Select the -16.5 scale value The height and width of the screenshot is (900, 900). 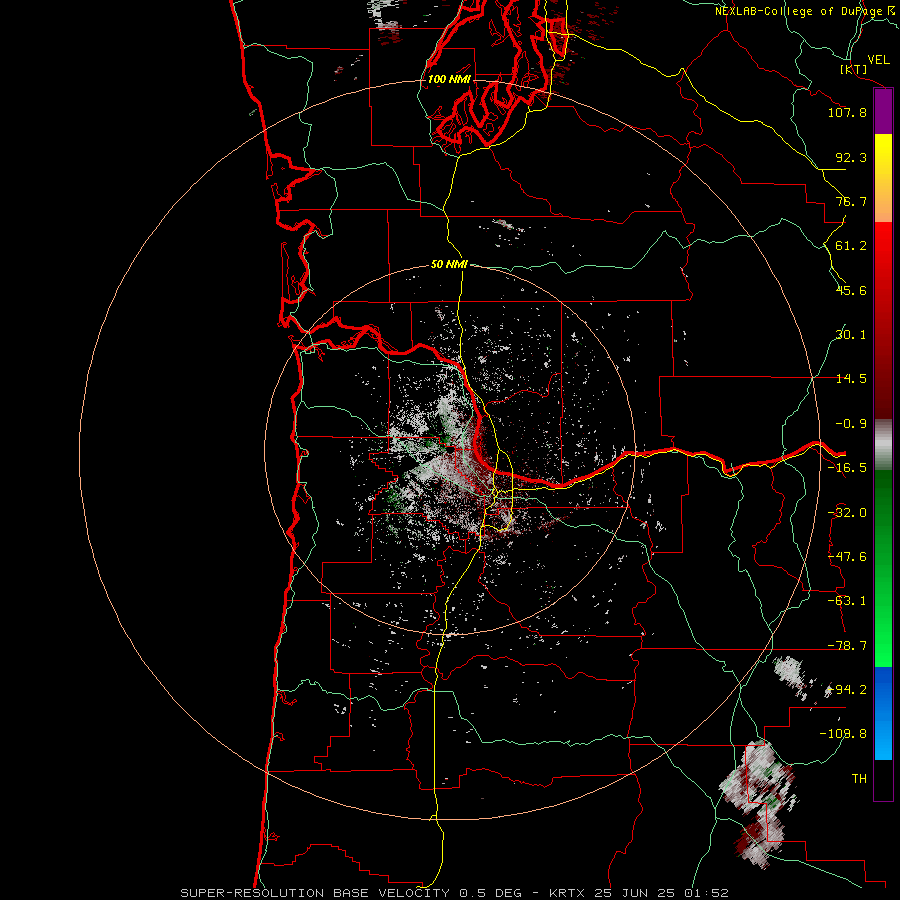pos(847,468)
